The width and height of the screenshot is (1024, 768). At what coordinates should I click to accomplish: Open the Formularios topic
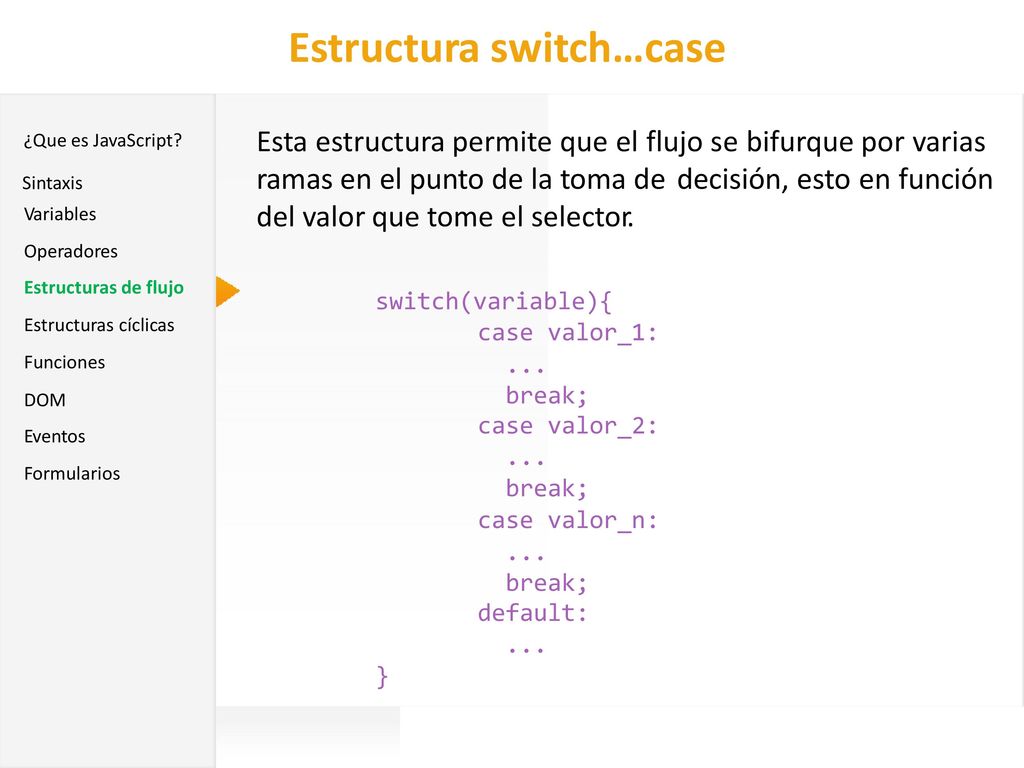click(x=72, y=473)
